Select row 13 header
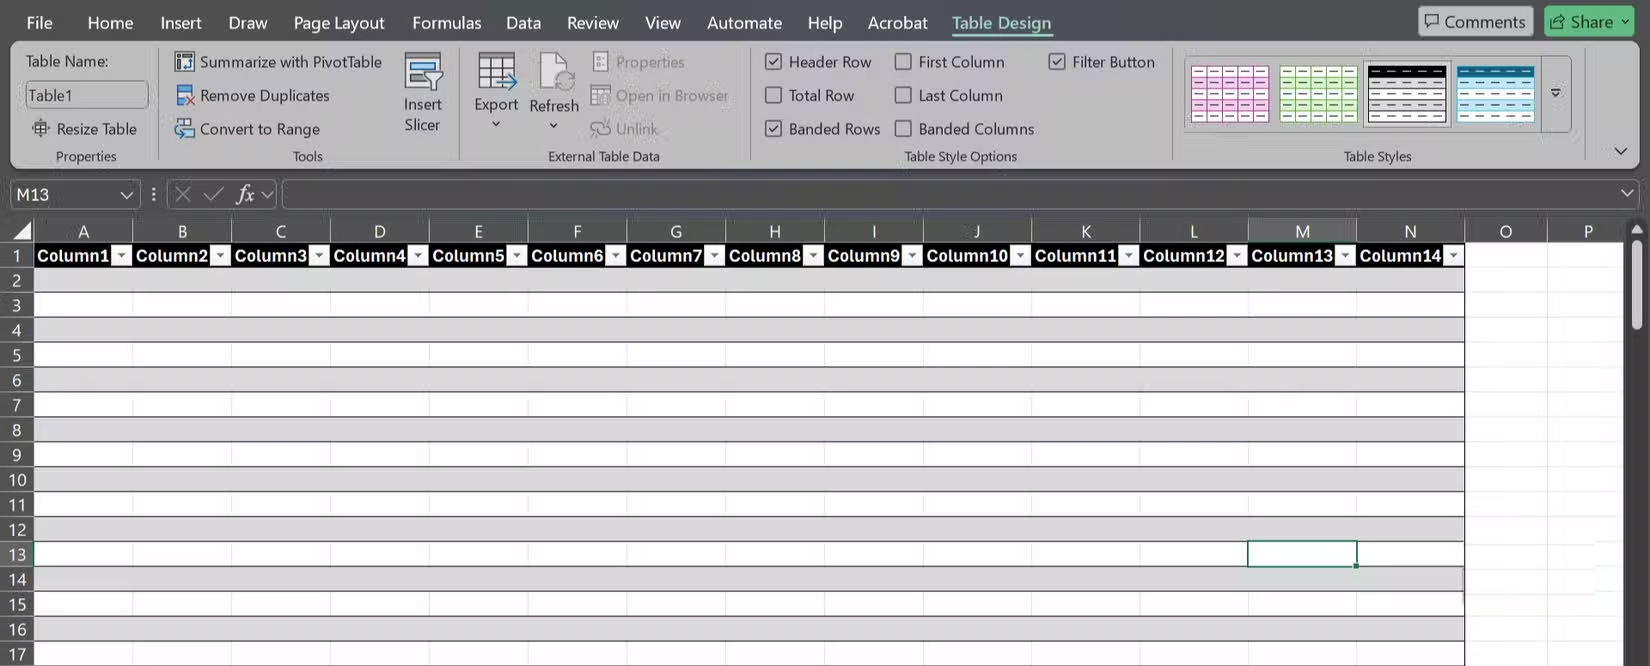Viewport: 1650px width, 666px height. pyautogui.click(x=17, y=554)
